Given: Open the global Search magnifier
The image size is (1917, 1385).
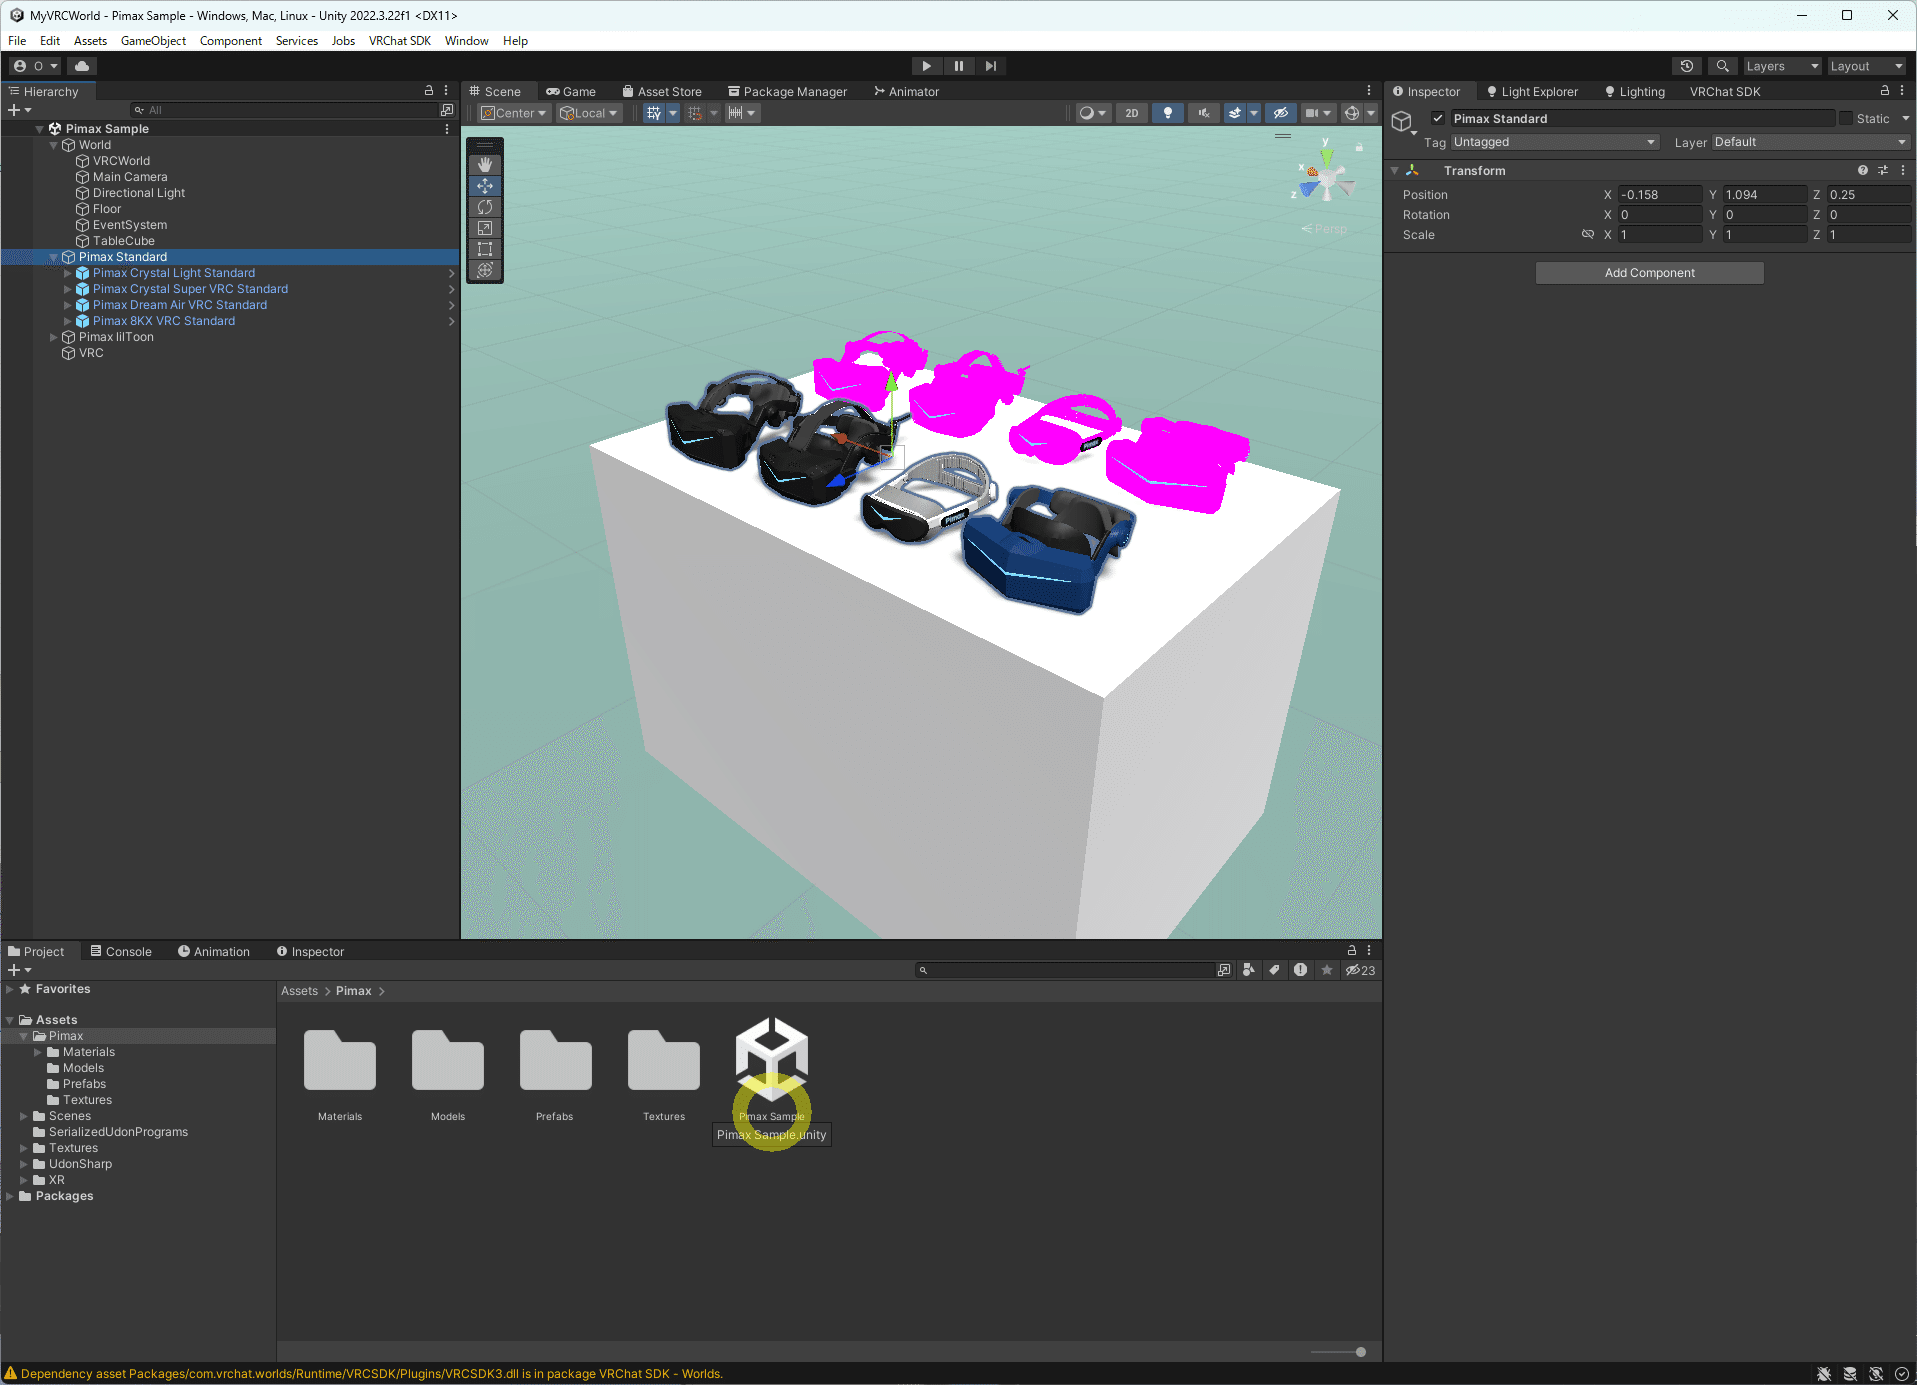Looking at the screenshot, I should tap(1722, 66).
